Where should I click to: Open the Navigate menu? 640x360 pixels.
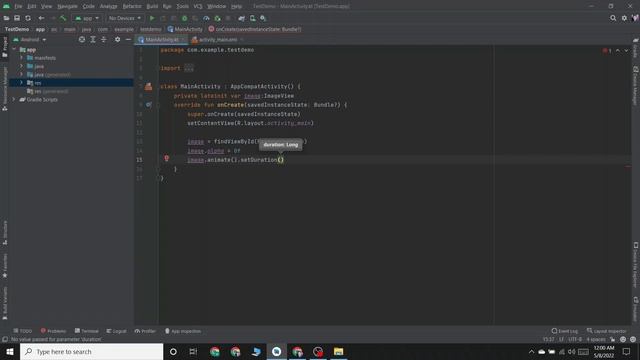(67, 6)
